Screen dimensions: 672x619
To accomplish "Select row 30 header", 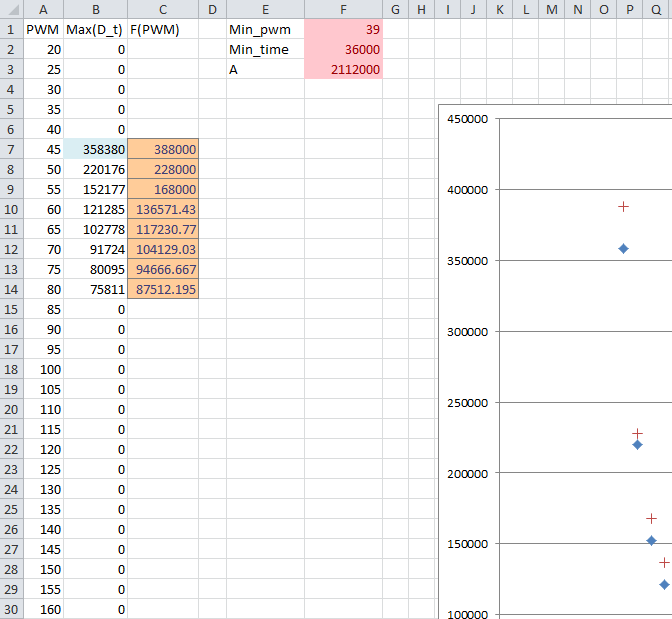I will [x=11, y=609].
